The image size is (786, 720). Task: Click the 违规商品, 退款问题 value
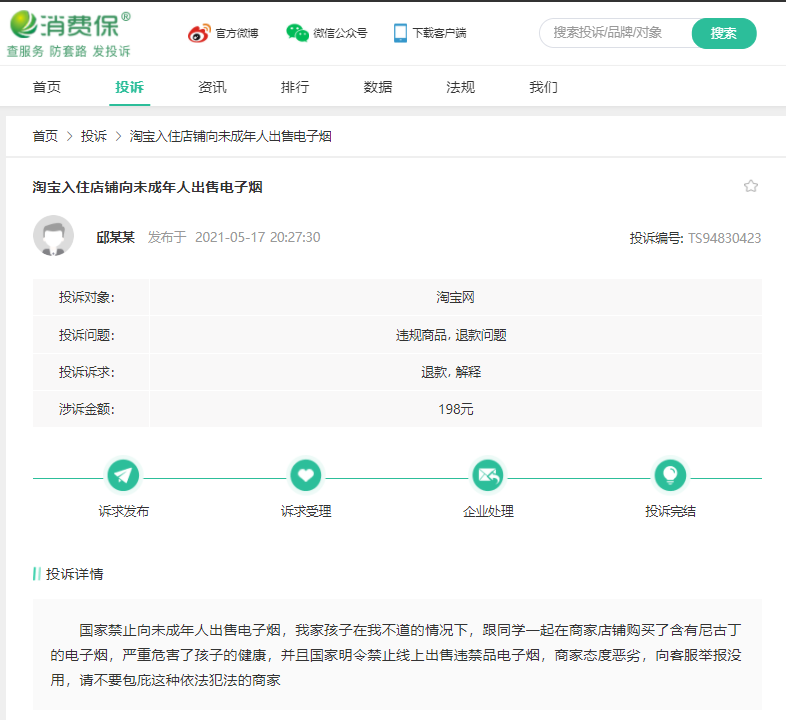coord(451,335)
